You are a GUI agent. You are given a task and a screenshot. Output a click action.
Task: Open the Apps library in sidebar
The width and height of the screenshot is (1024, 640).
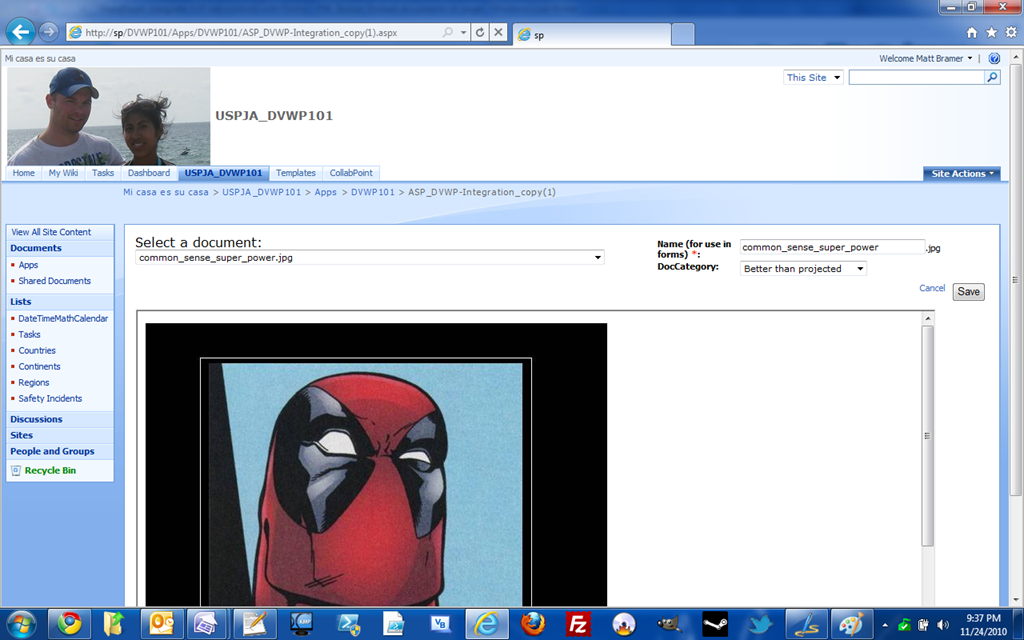pos(28,264)
